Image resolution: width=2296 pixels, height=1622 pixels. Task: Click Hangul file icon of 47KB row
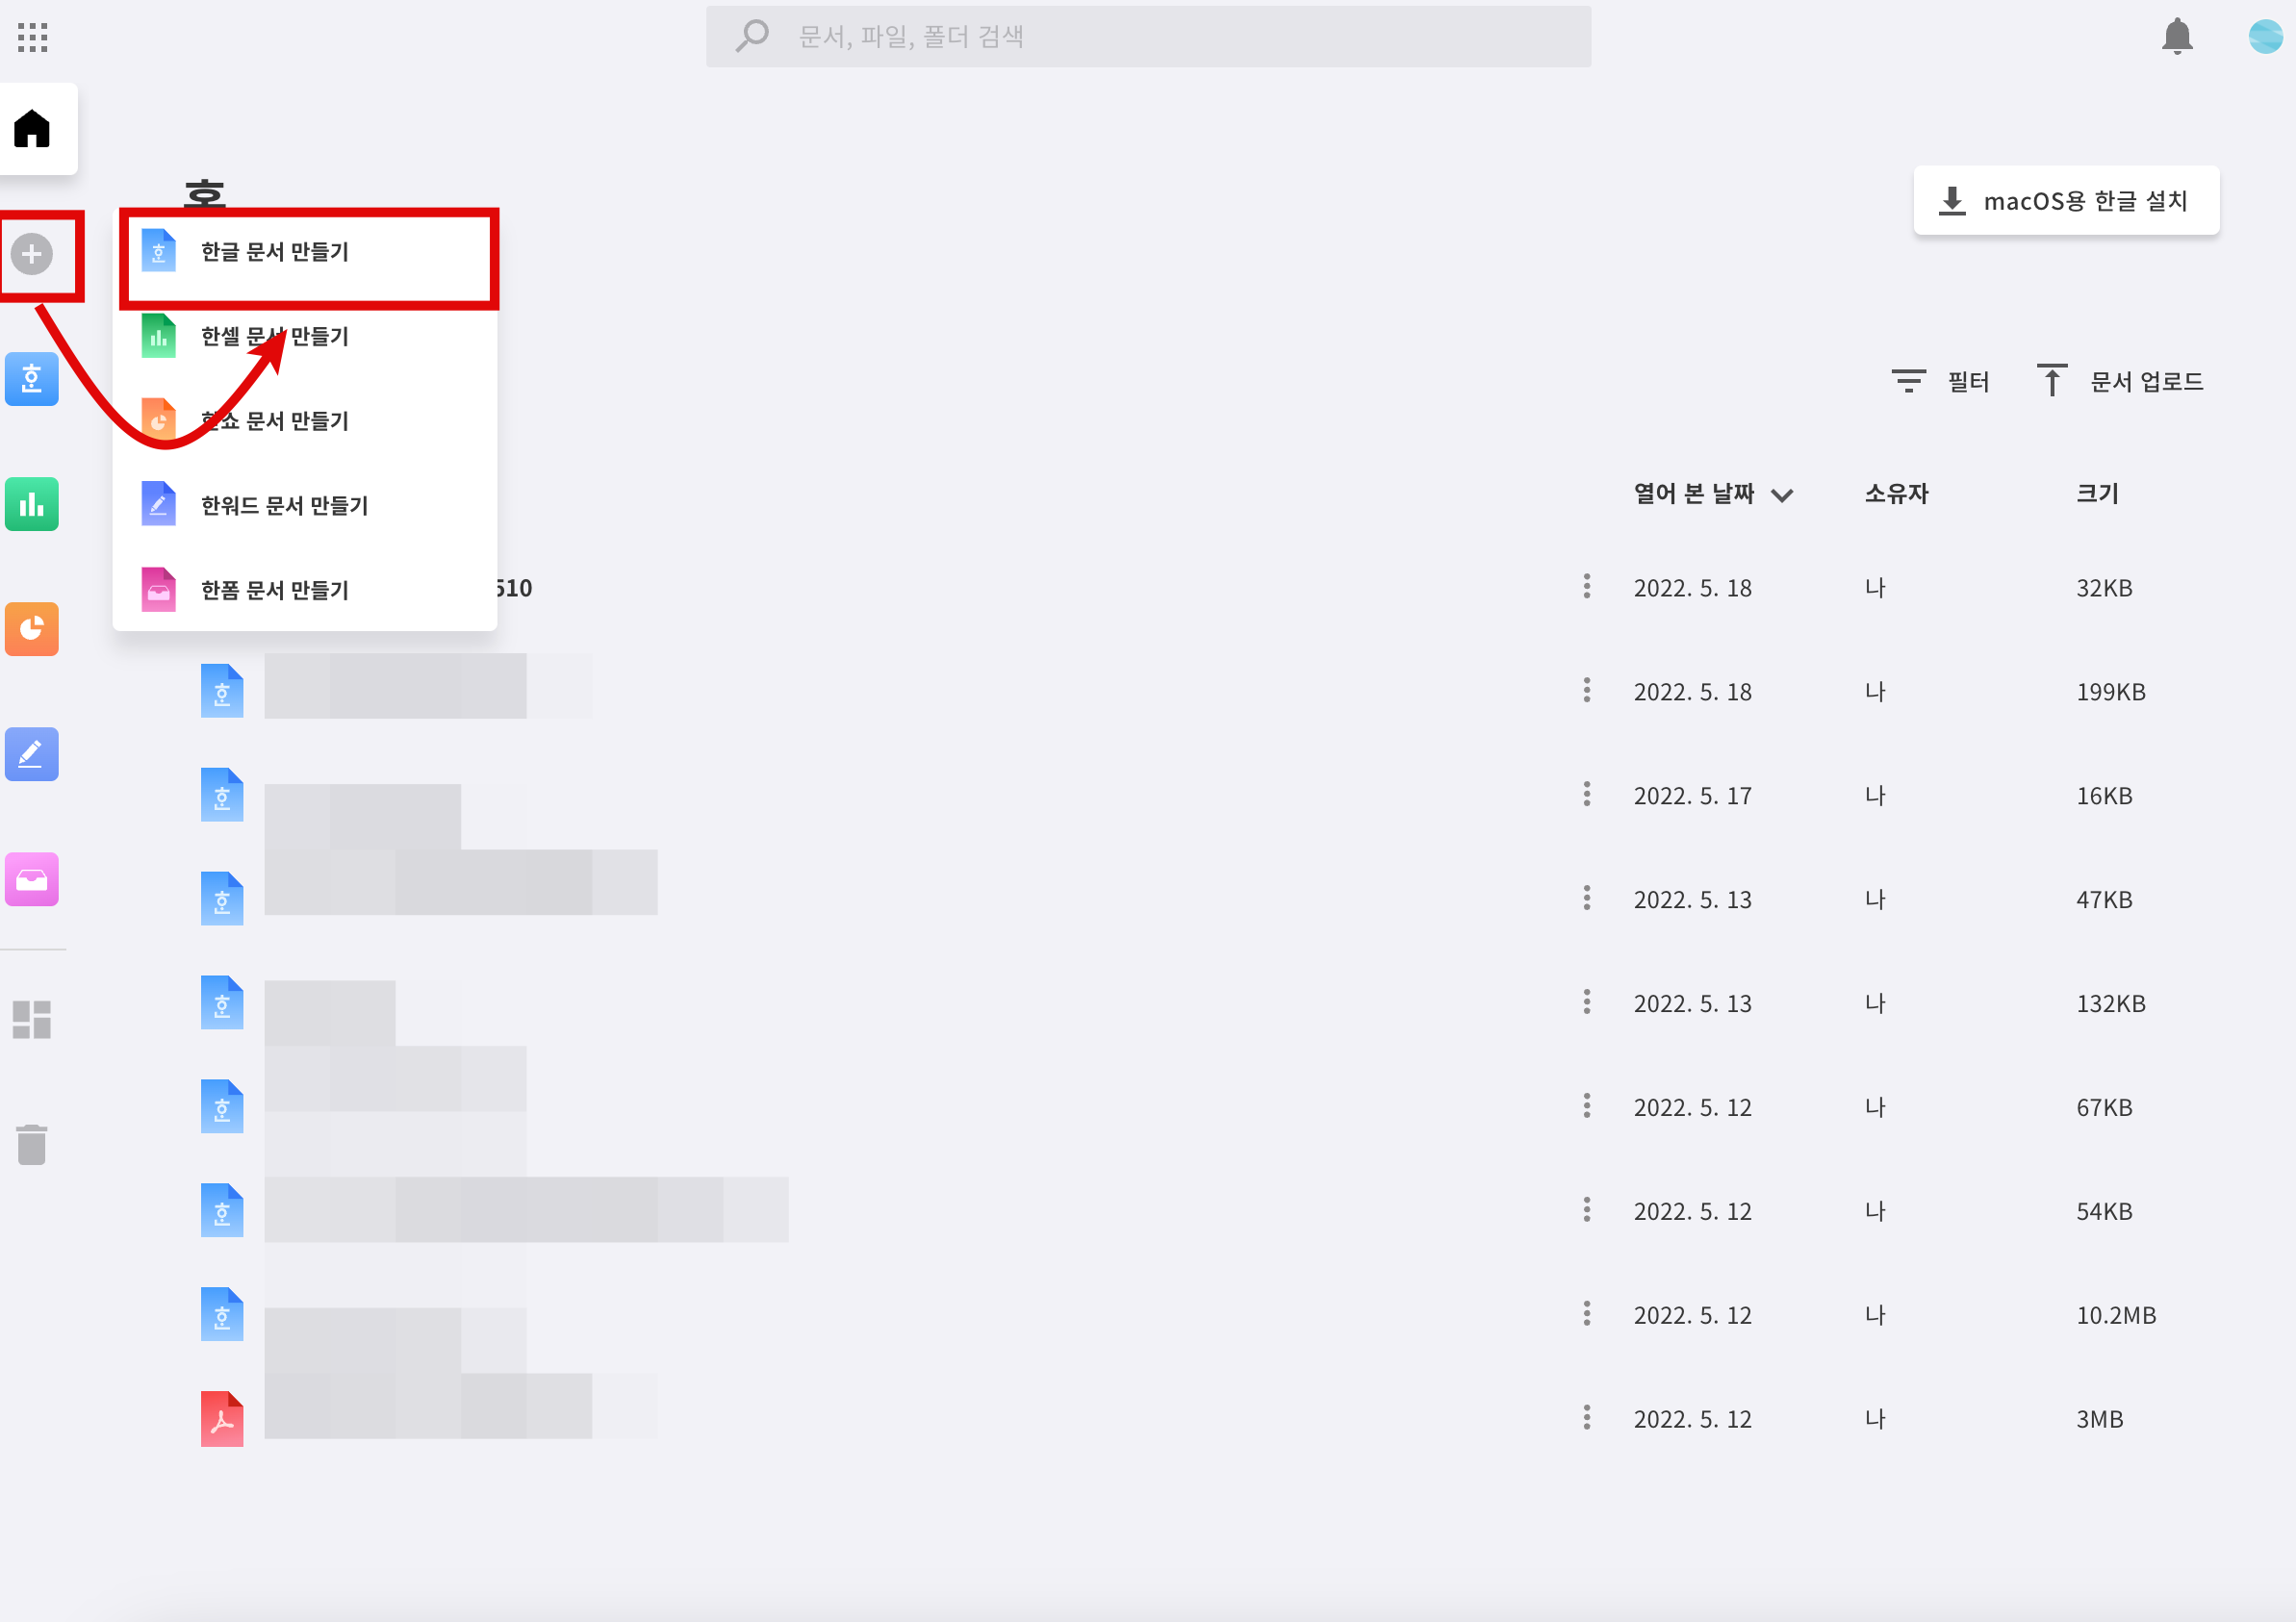click(222, 899)
